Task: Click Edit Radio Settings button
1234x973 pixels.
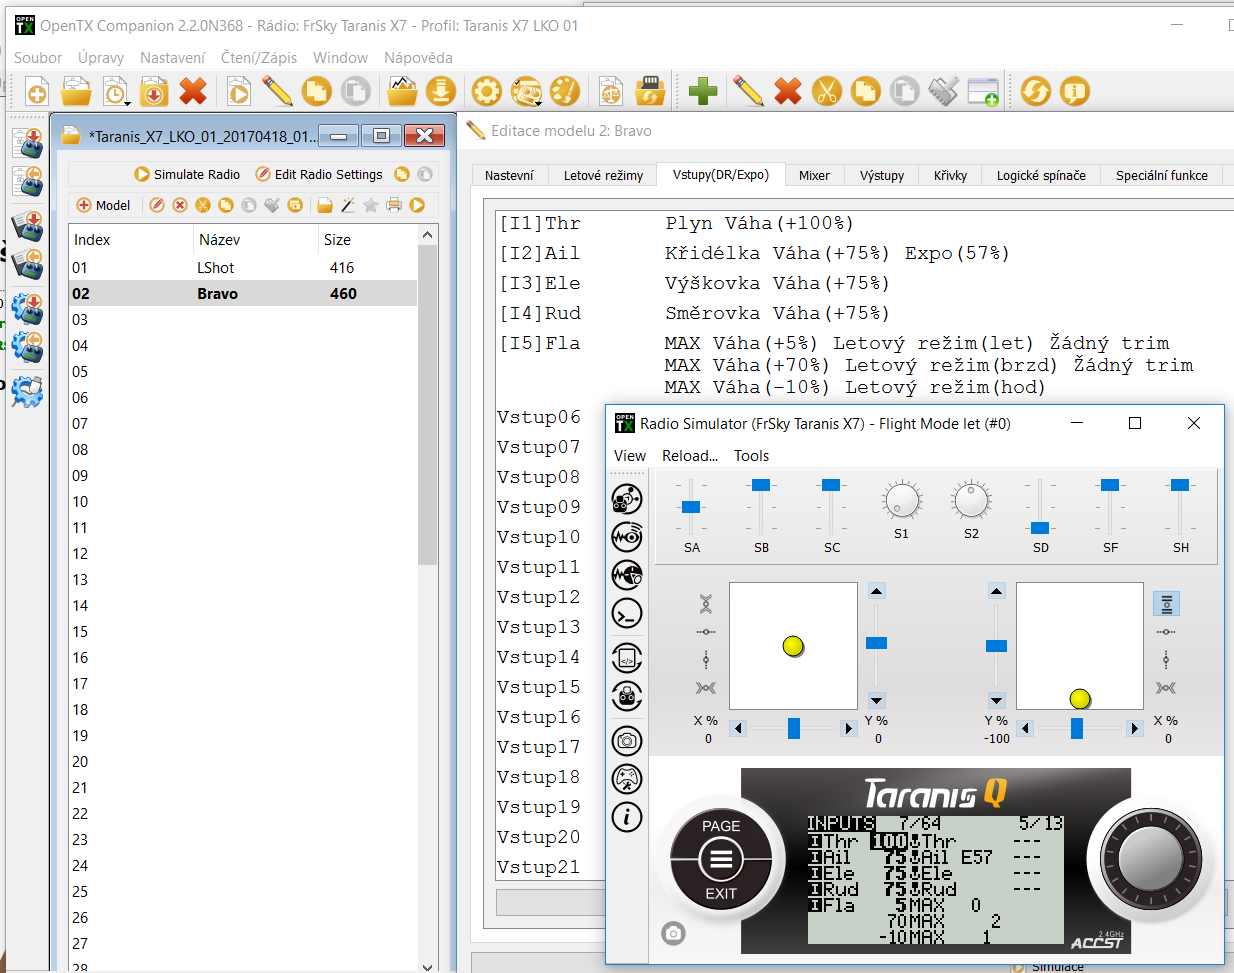Action: point(319,174)
